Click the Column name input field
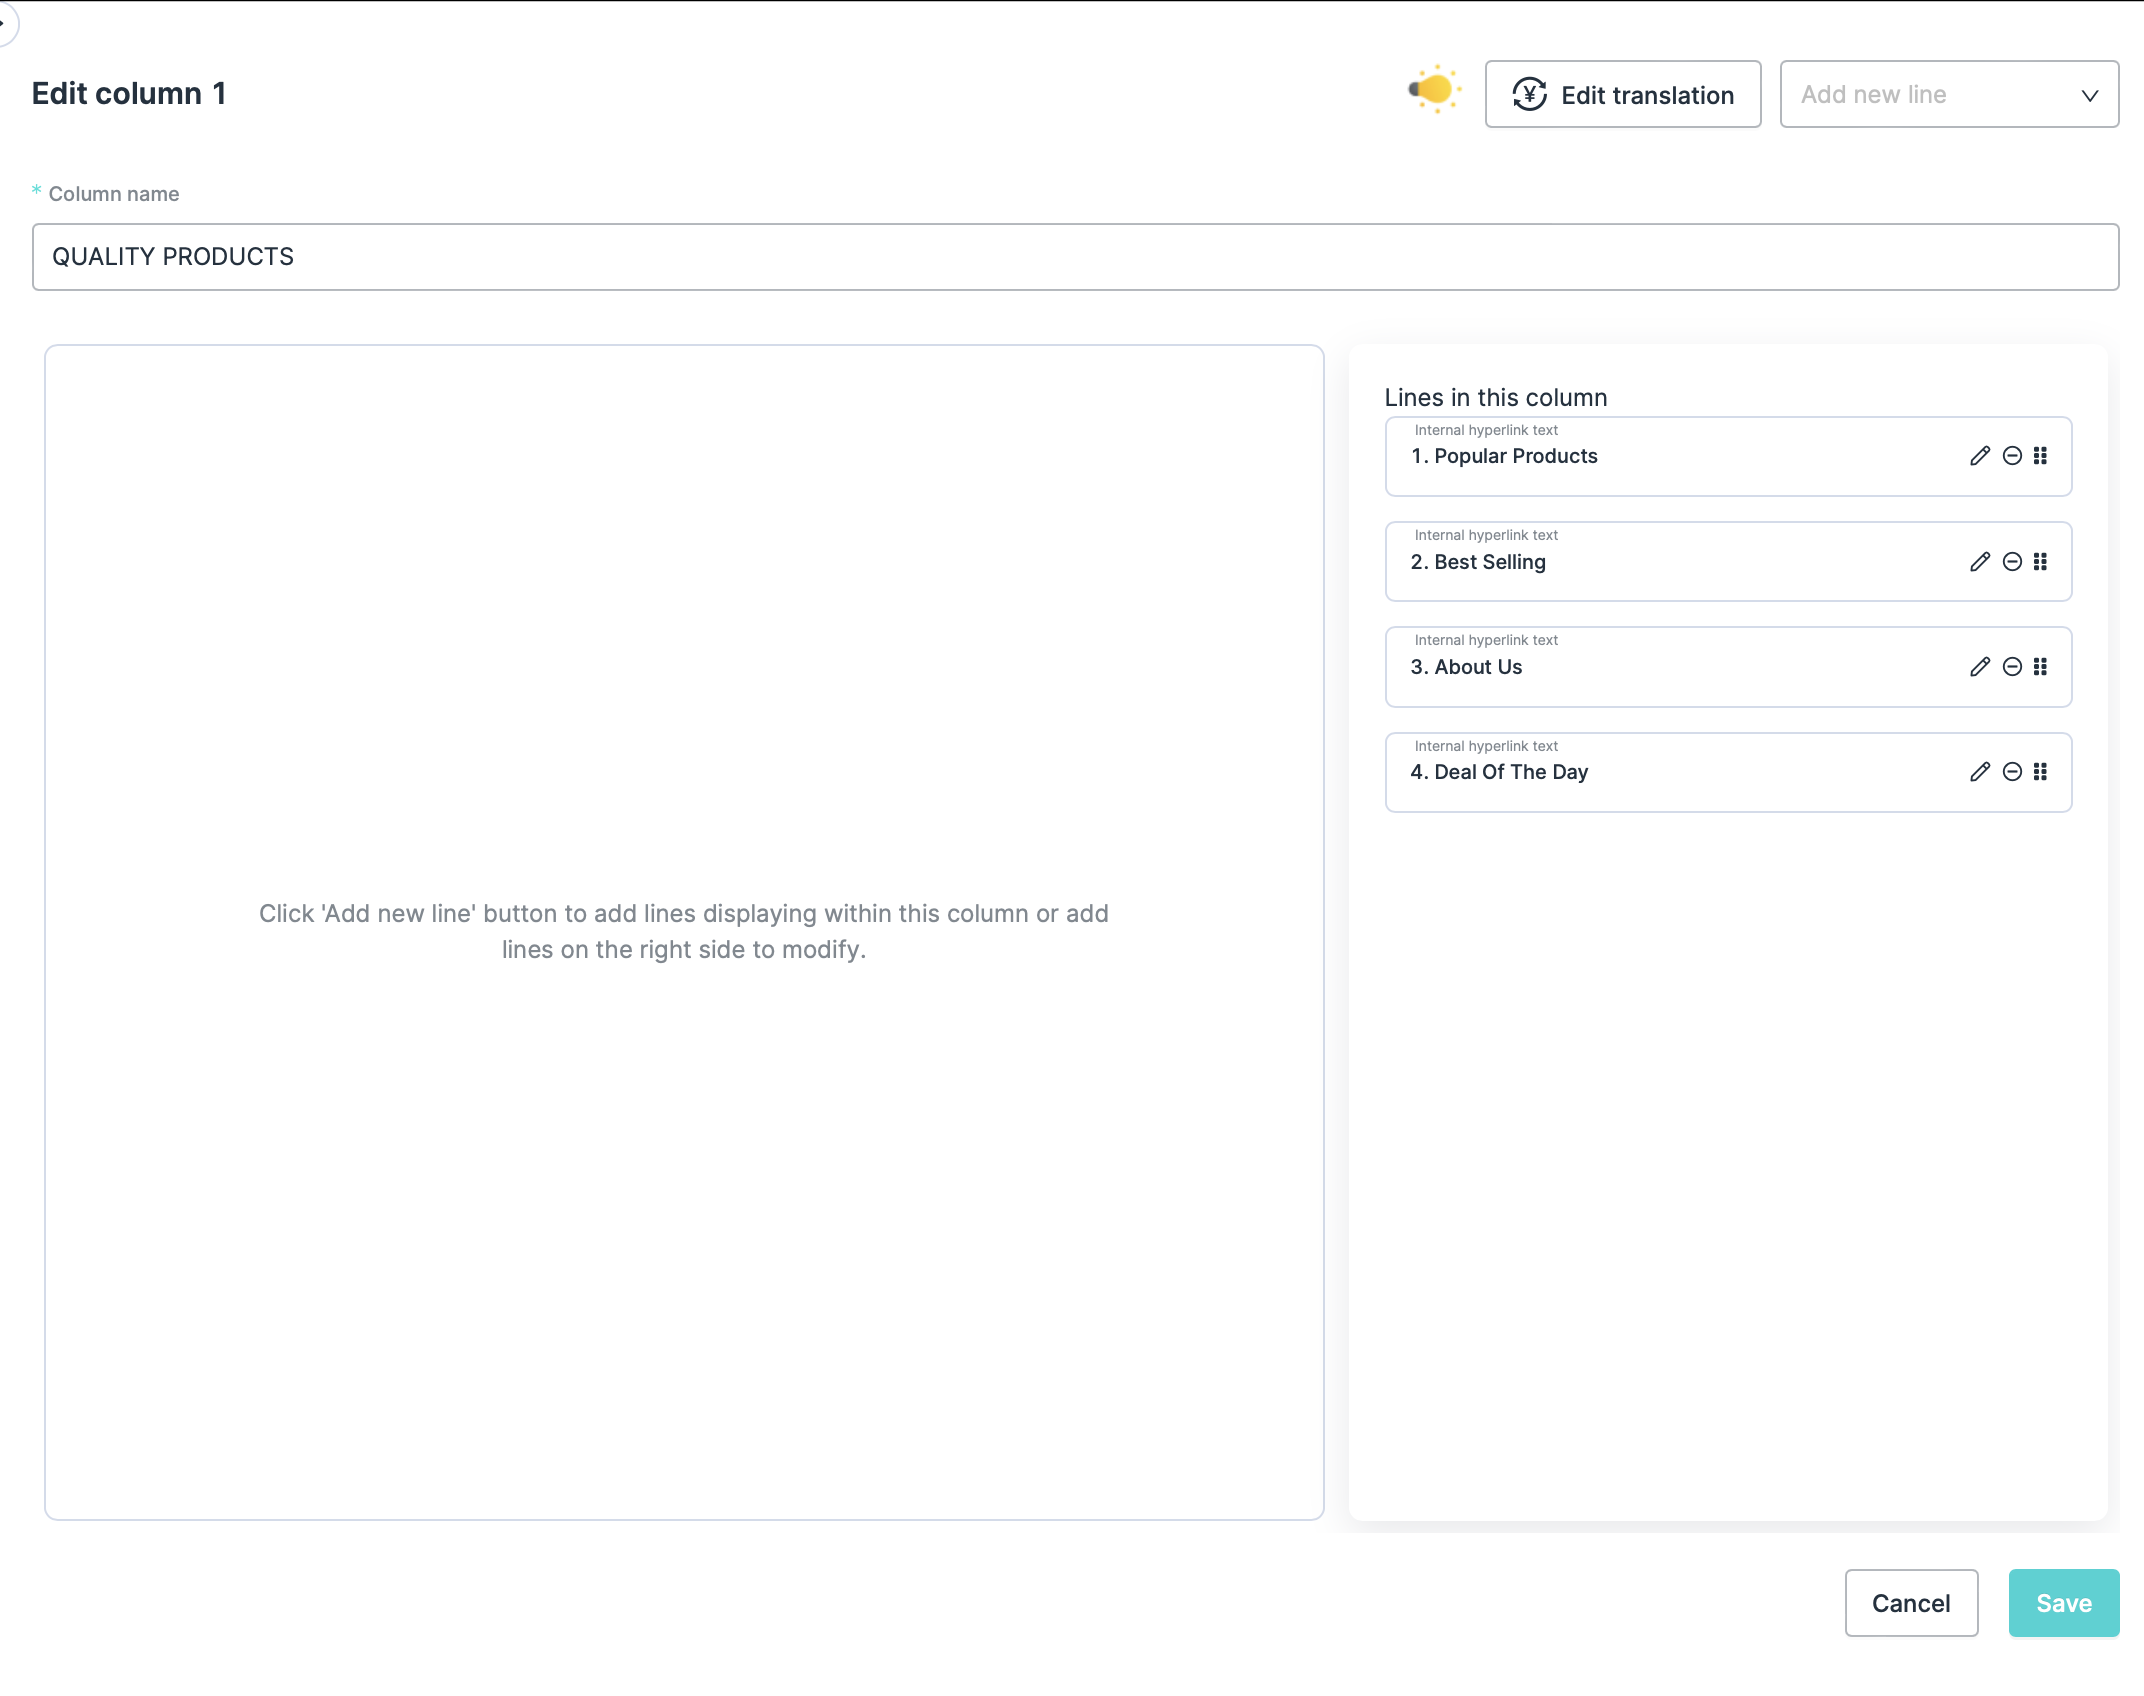Image resolution: width=2144 pixels, height=1696 pixels. coord(1075,257)
